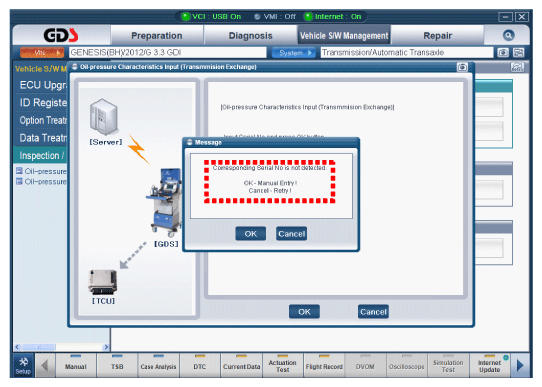Minimize the GDS window
The image size is (542, 387).
tap(505, 17)
